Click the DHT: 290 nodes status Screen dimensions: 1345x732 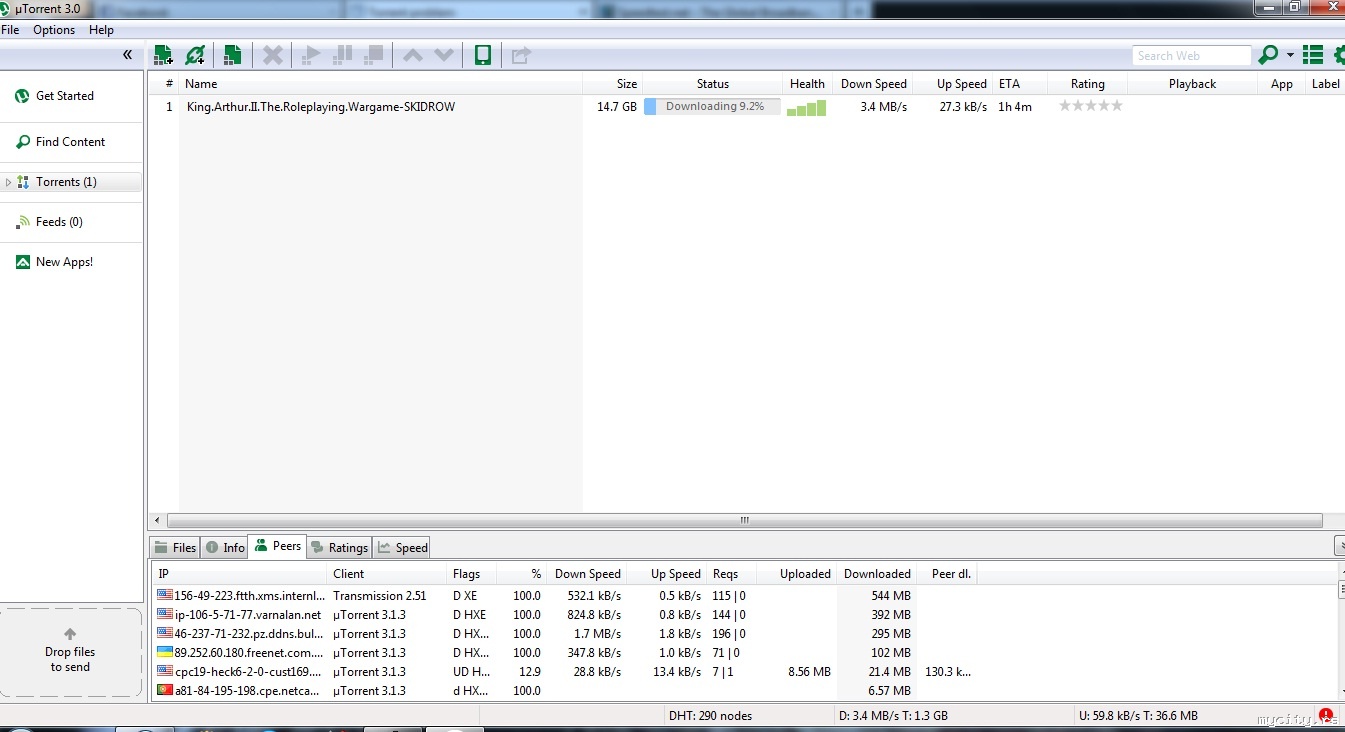[x=709, y=716]
